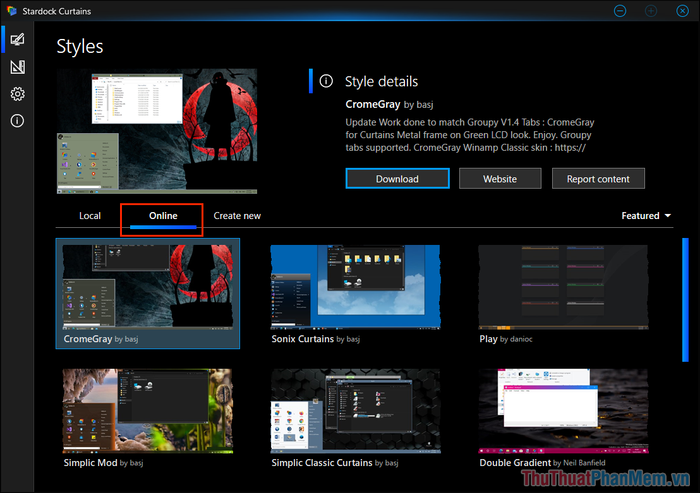Click the Styles page heading
This screenshot has height=493, width=700.
point(80,46)
